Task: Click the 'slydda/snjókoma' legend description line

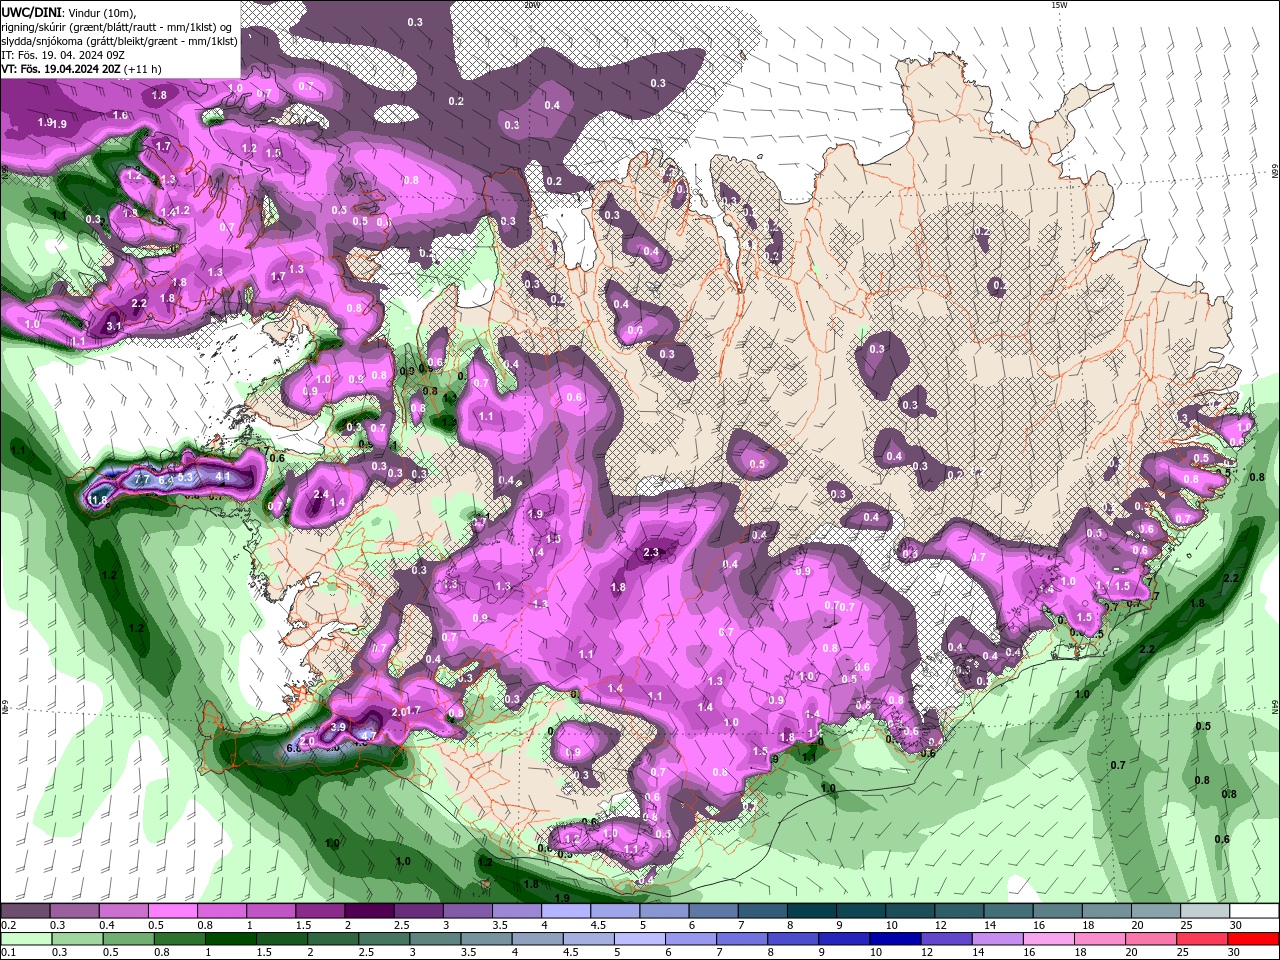Action: [x=119, y=41]
